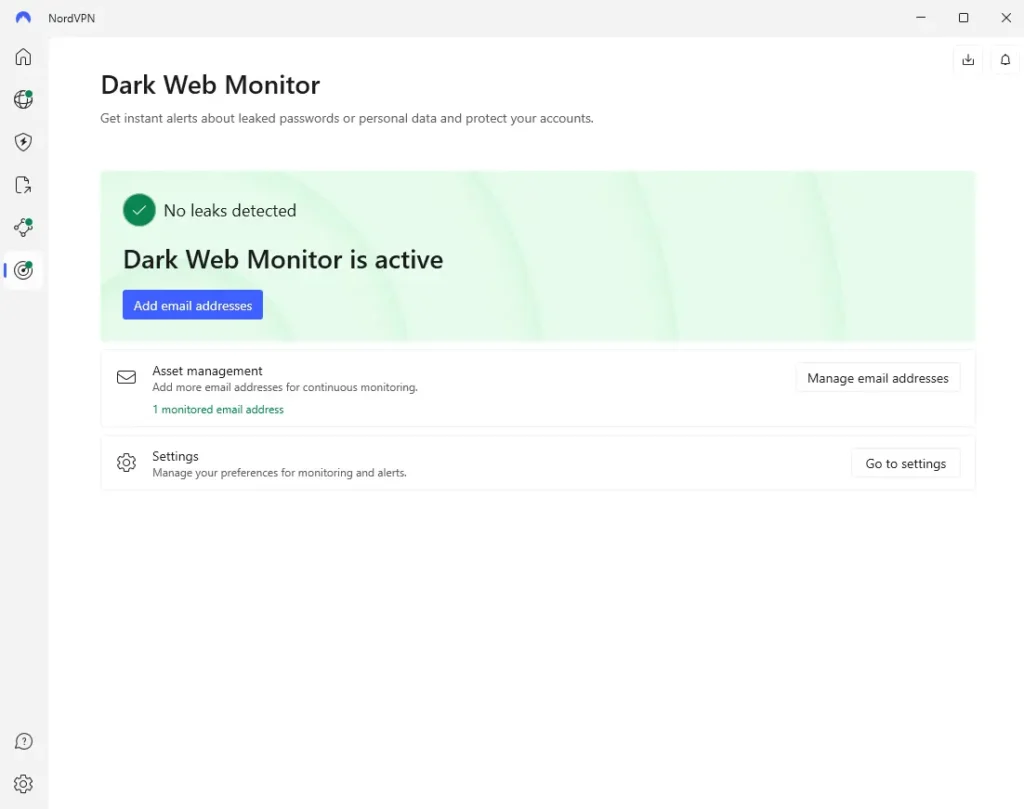Open the notifications bell icon
The height and width of the screenshot is (809, 1024).
pyautogui.click(x=1006, y=60)
